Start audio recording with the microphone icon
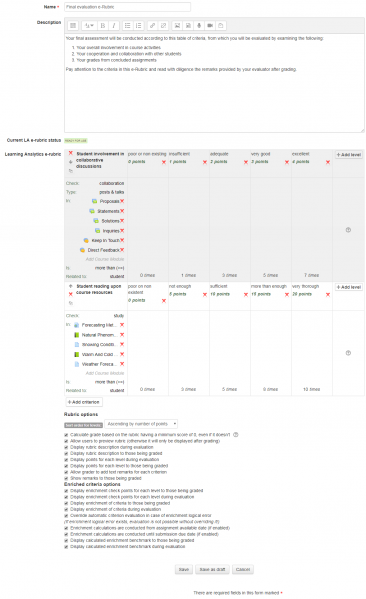Screen dimensions: 366x599 (x=199, y=26)
